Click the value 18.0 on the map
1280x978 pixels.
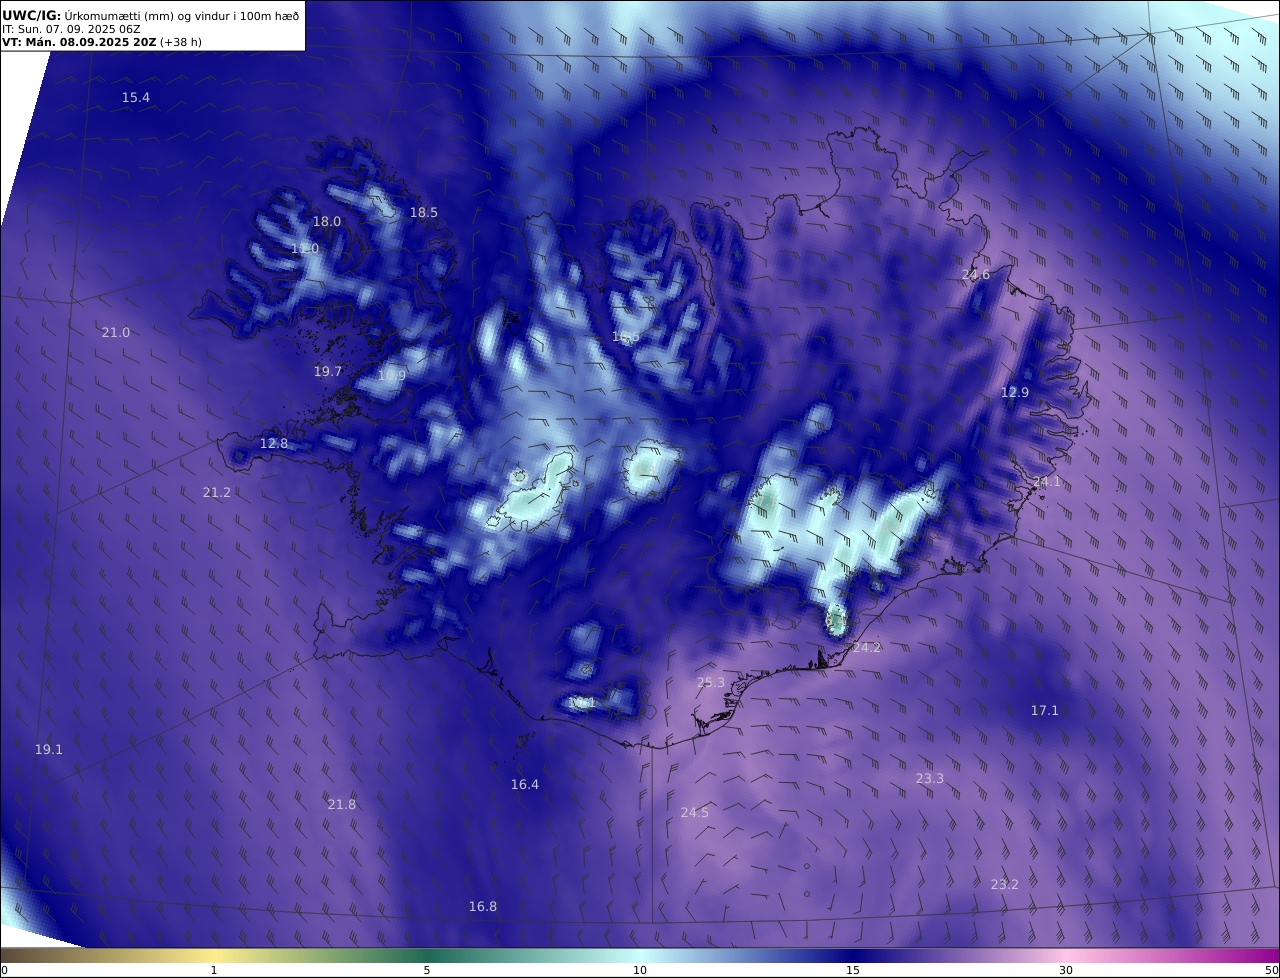point(327,221)
